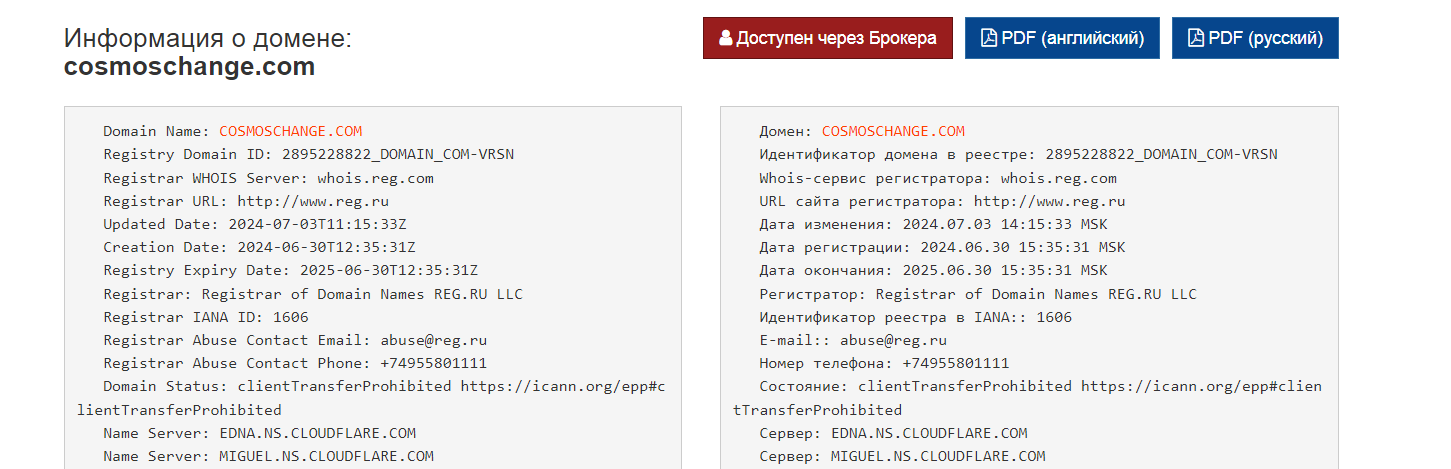Click abuse@reg.ru in the "E-mail::" line
The height and width of the screenshot is (469, 1451).
893,340
